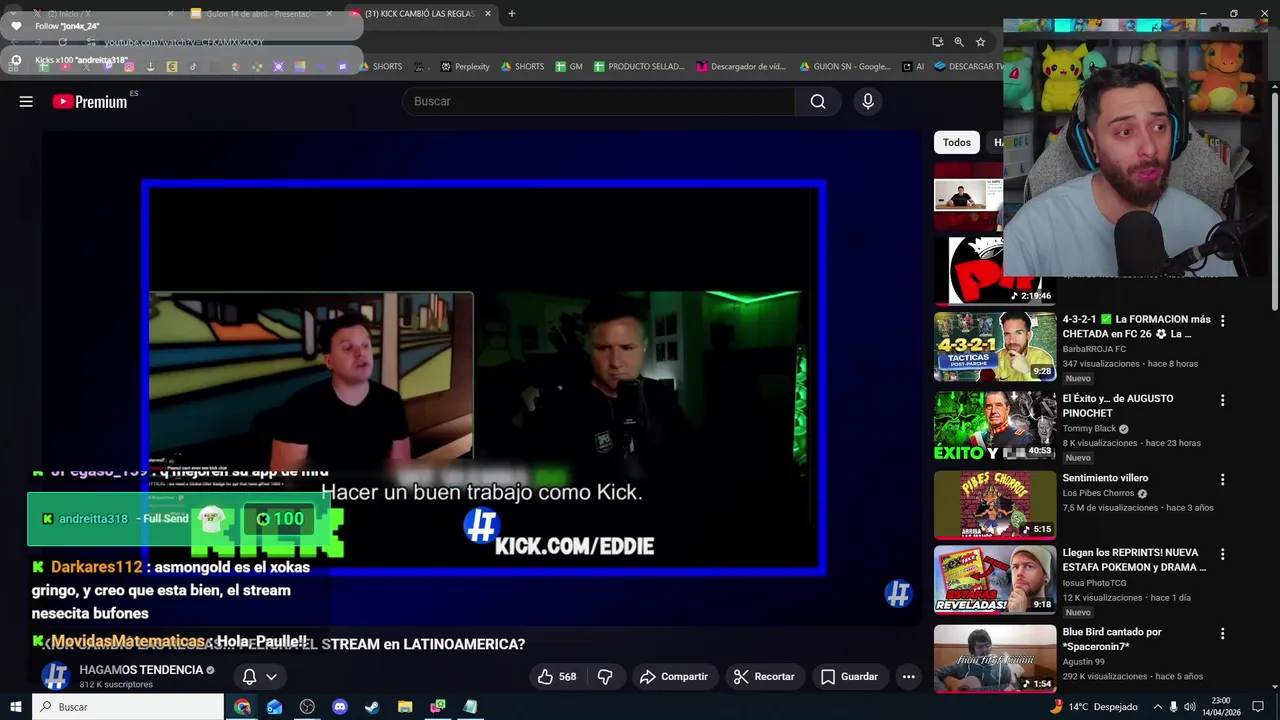Go to YouTube Premium home logo
Image resolution: width=1280 pixels, height=720 pixels.
[x=90, y=101]
